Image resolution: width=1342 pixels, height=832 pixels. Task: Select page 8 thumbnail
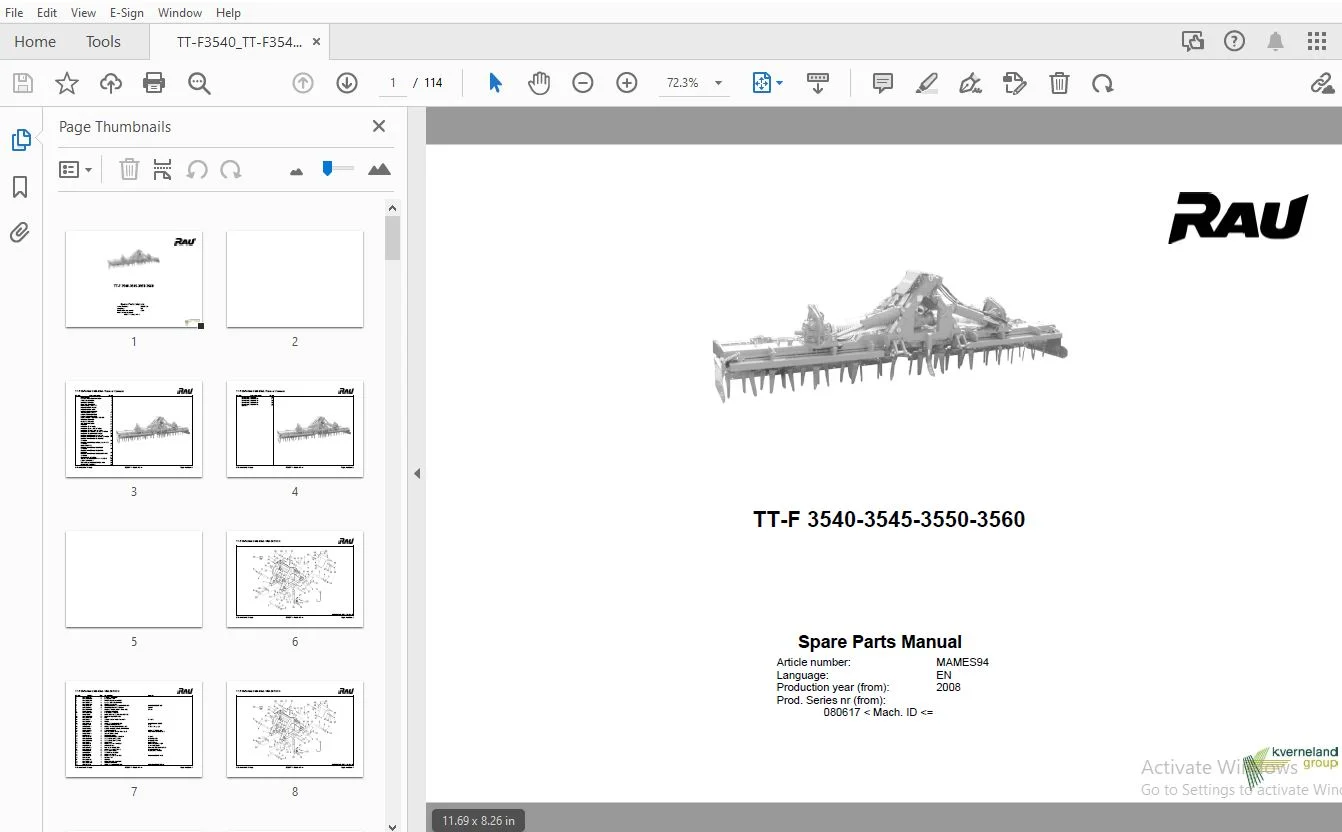[295, 729]
